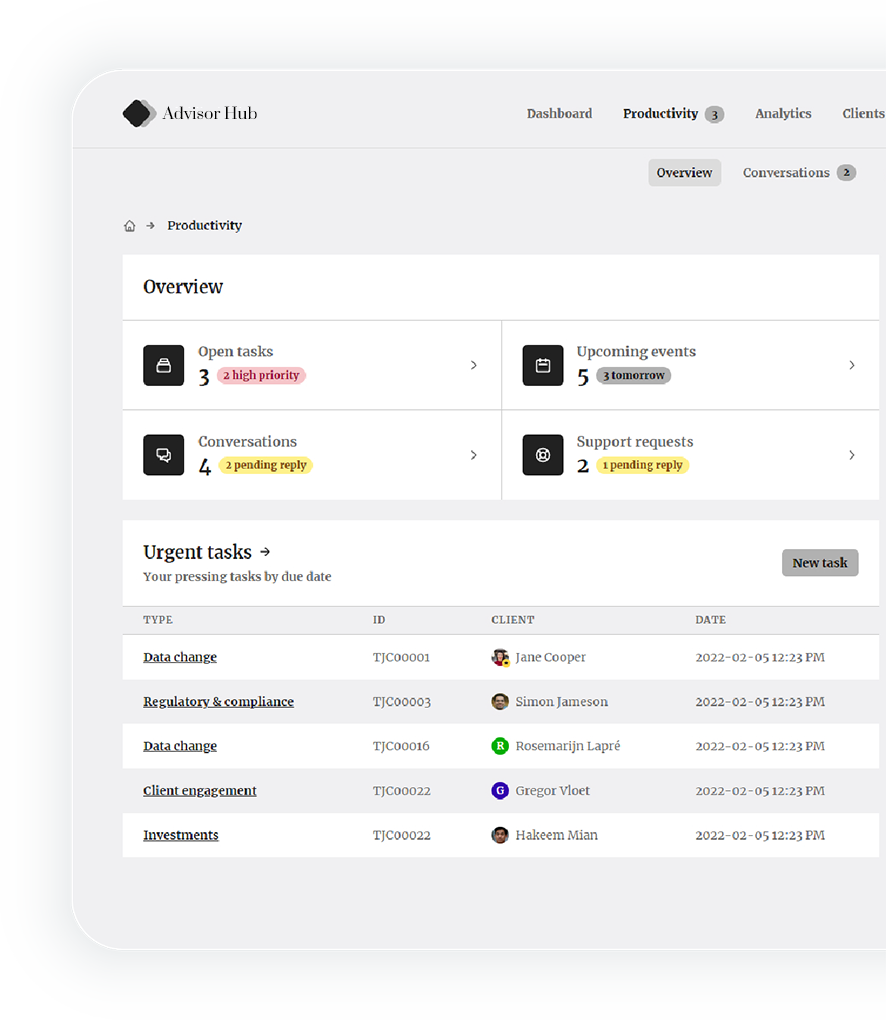Click the 2 high priority badge
886x1020 pixels.
(262, 376)
